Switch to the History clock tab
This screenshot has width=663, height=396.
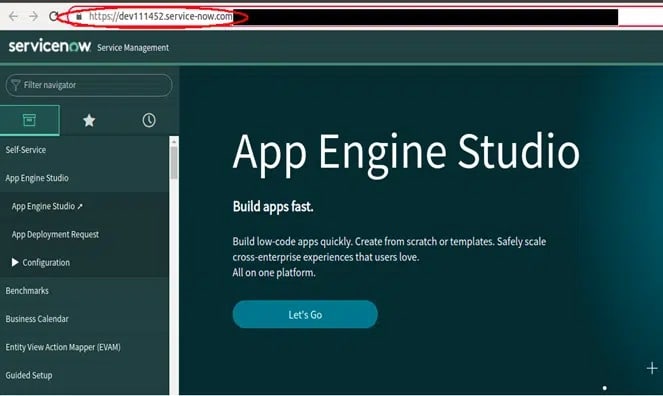pyautogui.click(x=148, y=120)
